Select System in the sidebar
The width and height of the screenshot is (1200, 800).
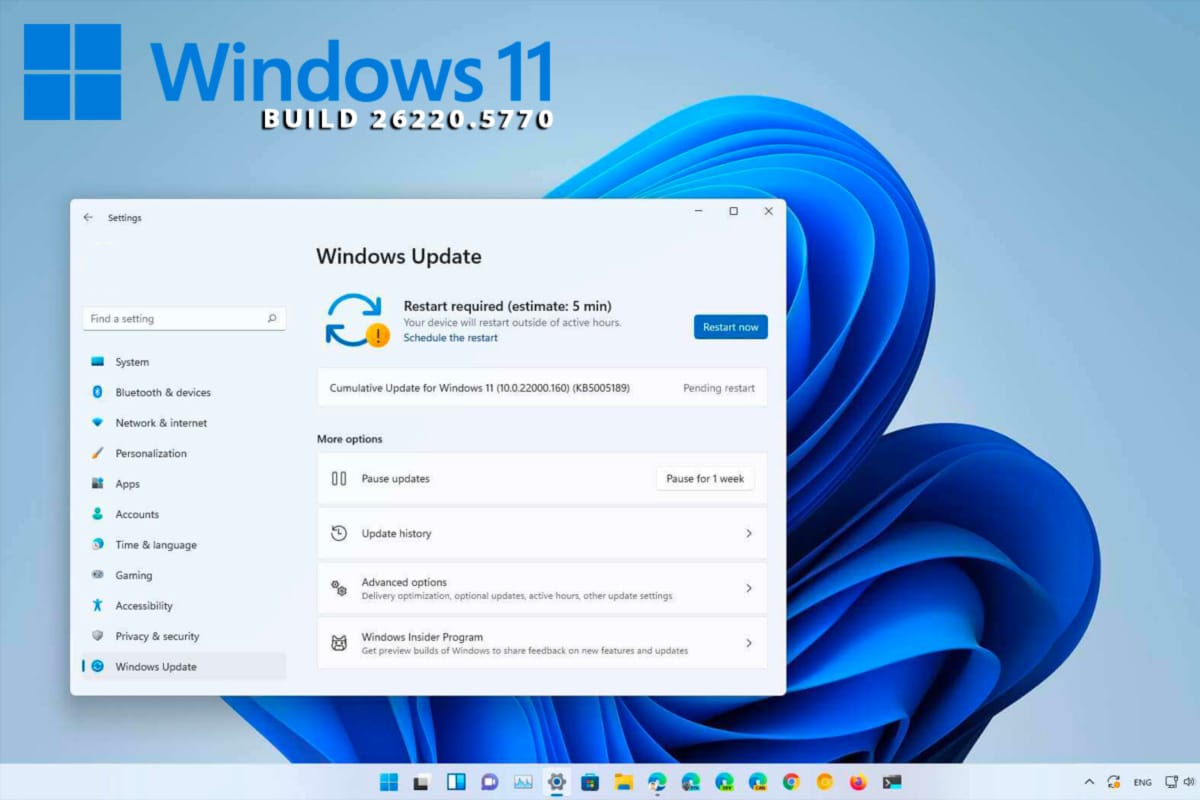(x=184, y=362)
